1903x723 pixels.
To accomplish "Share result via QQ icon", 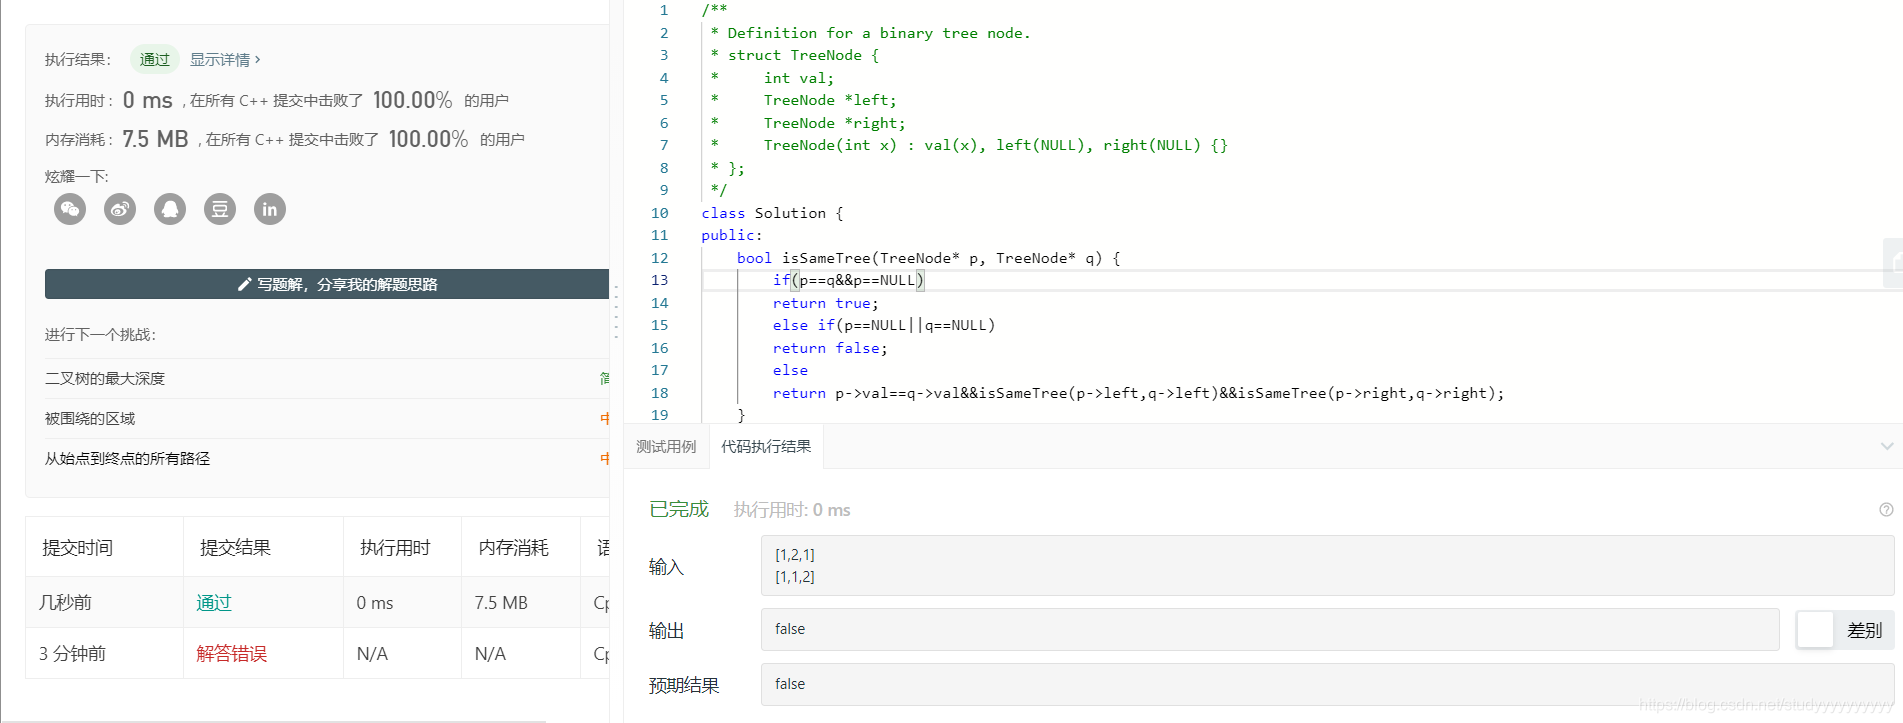I will [x=170, y=209].
